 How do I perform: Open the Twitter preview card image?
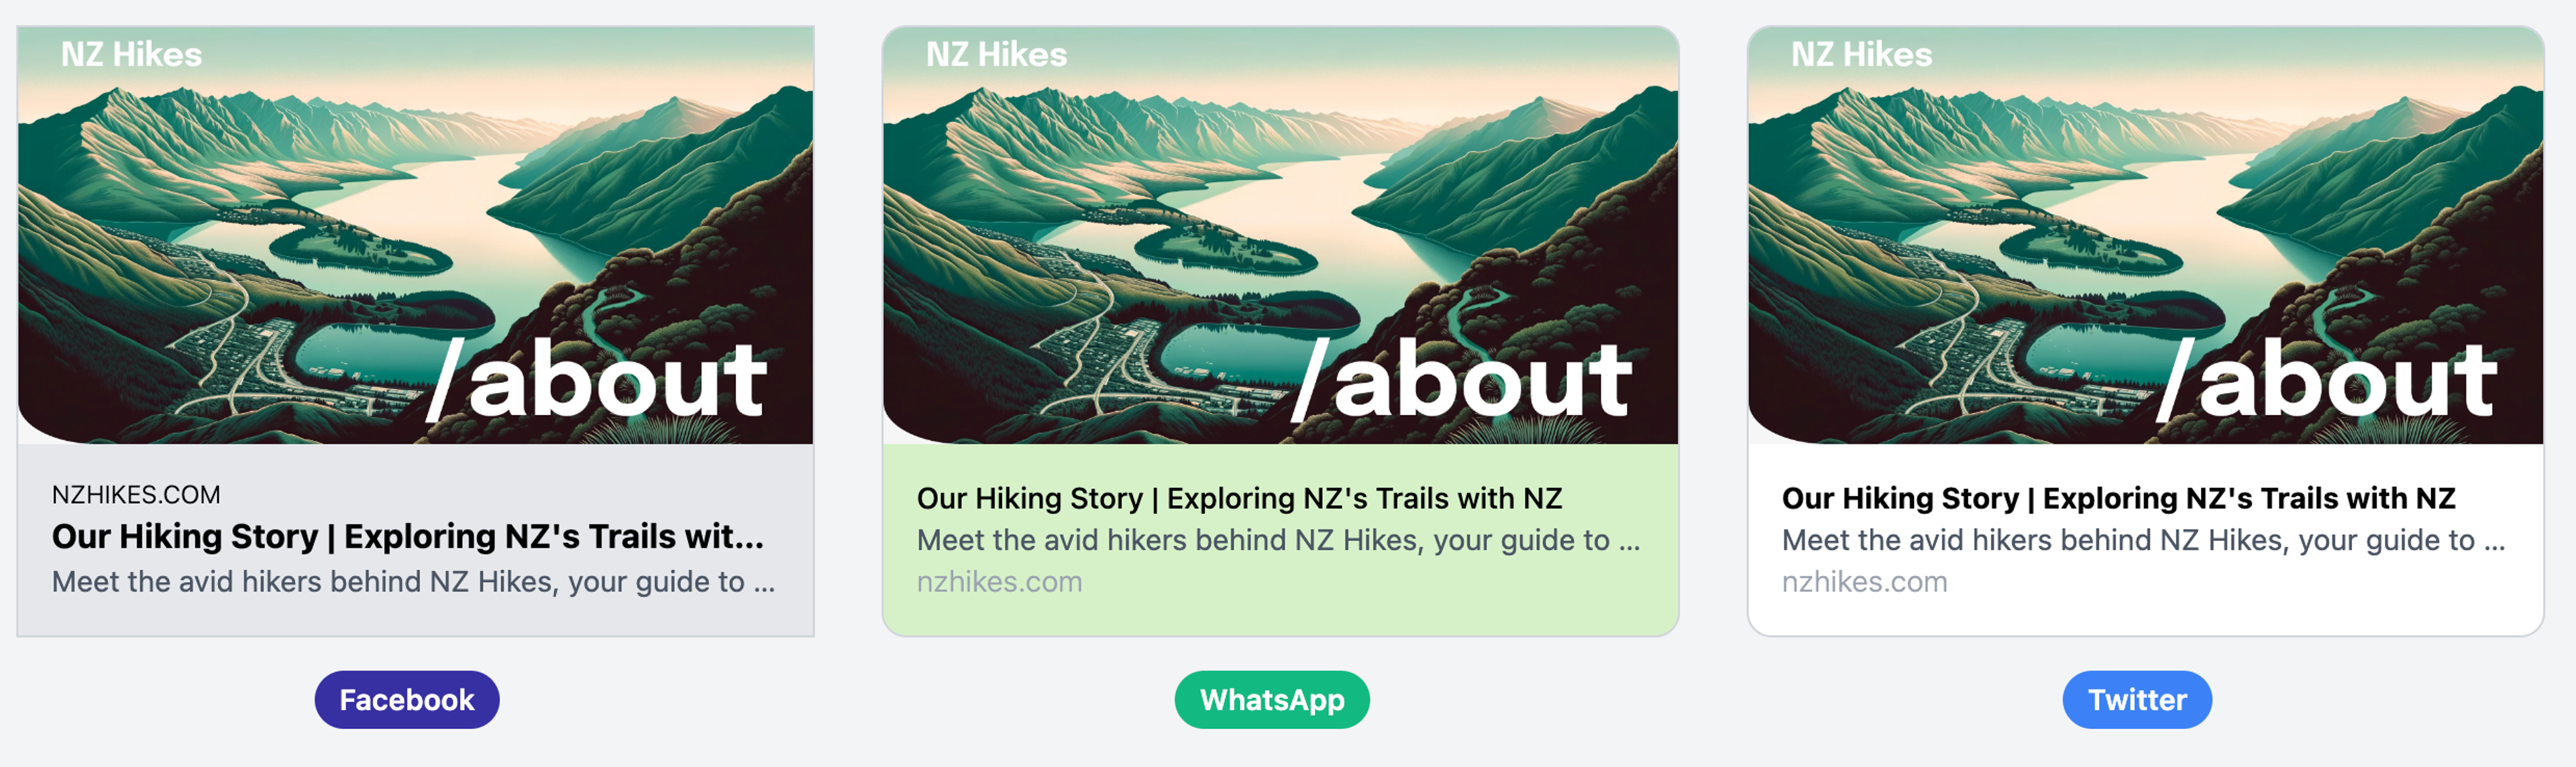click(2145, 235)
